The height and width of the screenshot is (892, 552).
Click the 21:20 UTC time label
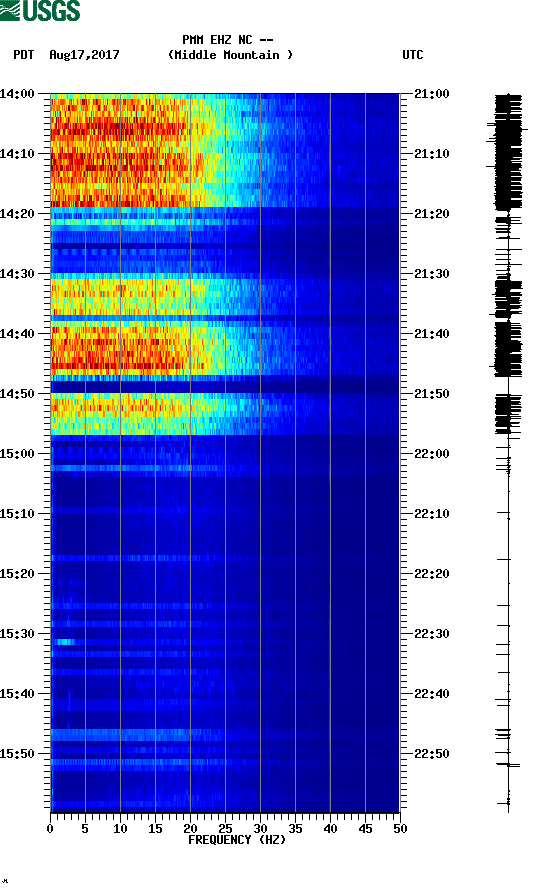[x=432, y=214]
